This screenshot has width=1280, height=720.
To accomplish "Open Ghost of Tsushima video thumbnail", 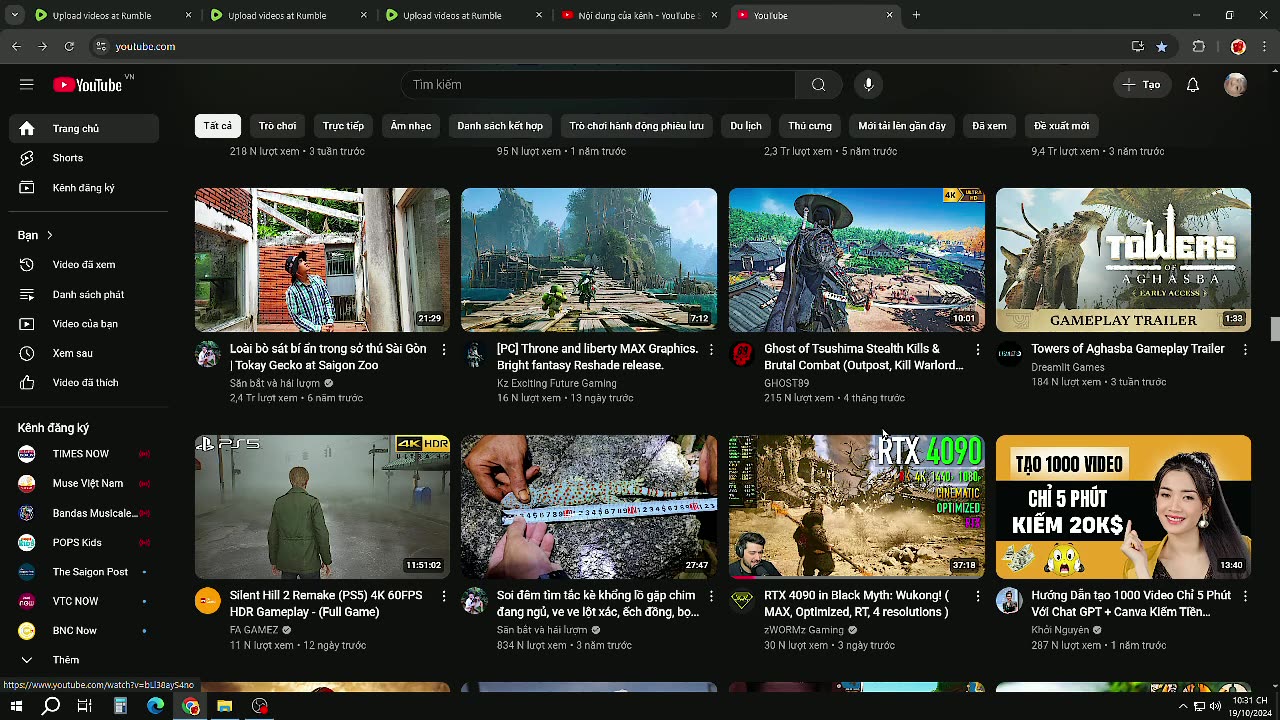I will pos(856,260).
